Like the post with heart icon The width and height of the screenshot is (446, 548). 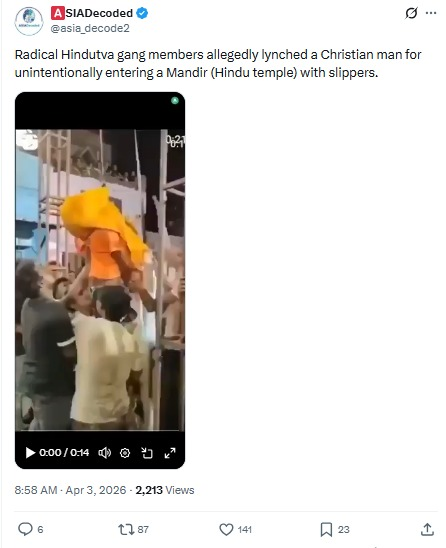click(226, 529)
